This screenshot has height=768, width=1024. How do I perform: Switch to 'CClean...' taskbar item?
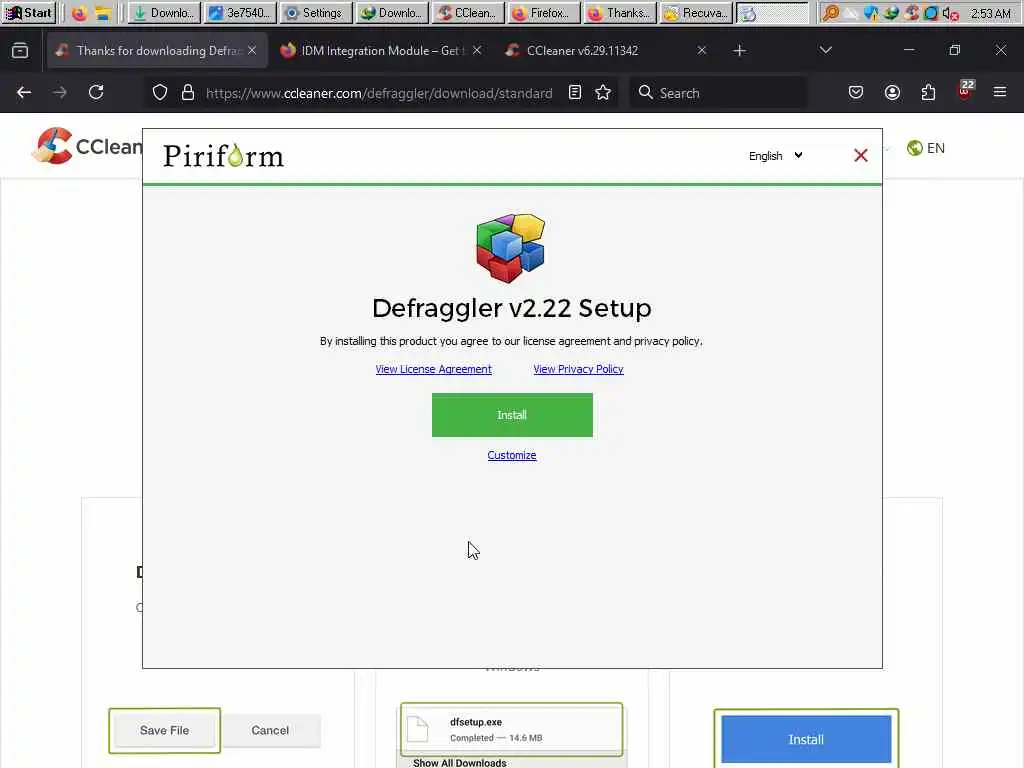(x=468, y=13)
